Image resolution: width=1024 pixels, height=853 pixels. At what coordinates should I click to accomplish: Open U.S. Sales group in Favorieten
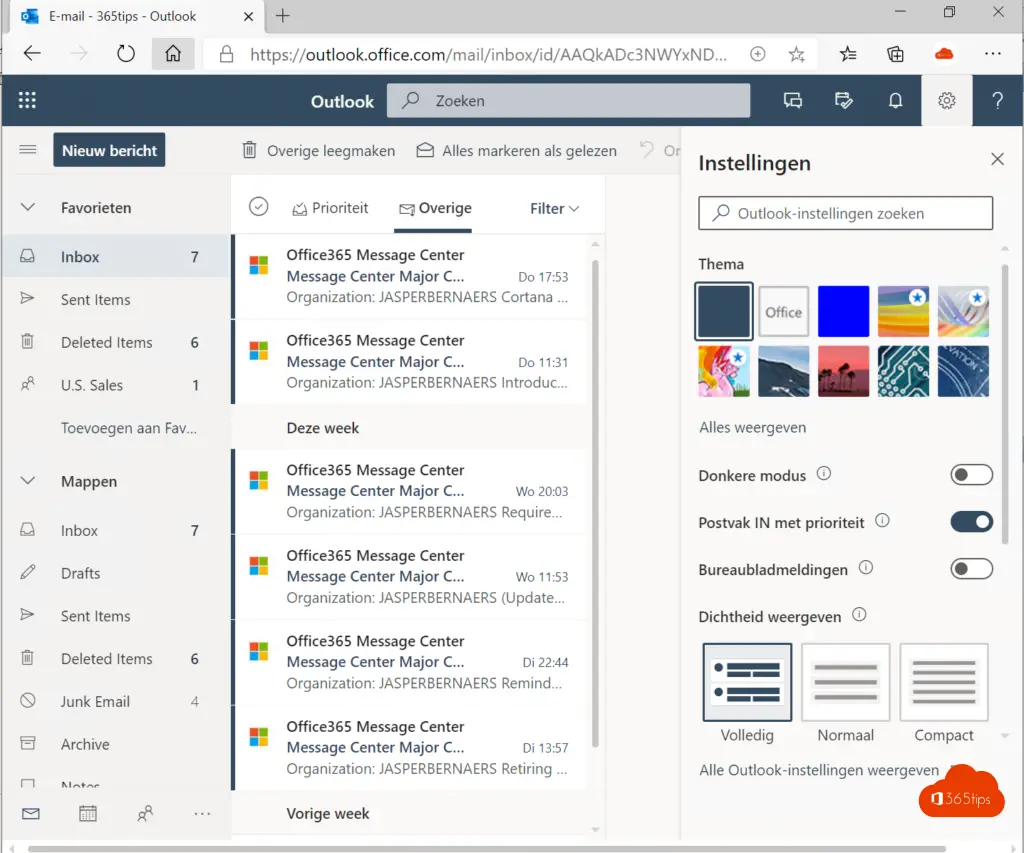point(116,385)
